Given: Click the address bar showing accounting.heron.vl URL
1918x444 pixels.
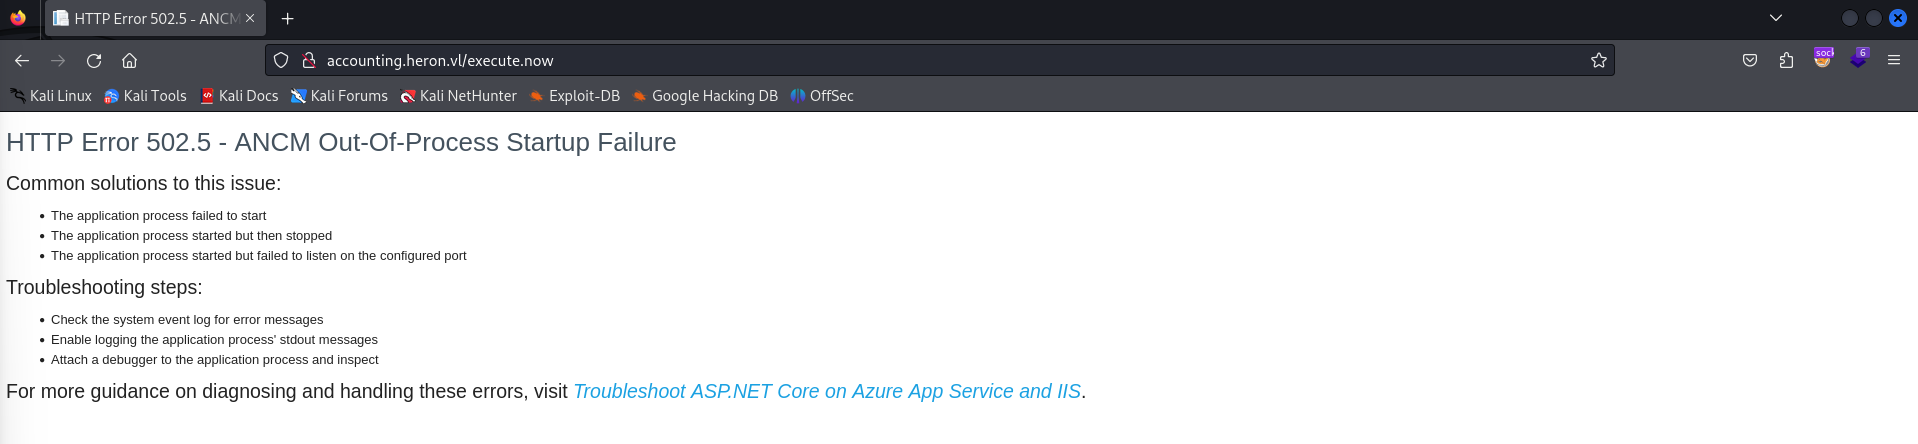Looking at the screenshot, I should 900,60.
